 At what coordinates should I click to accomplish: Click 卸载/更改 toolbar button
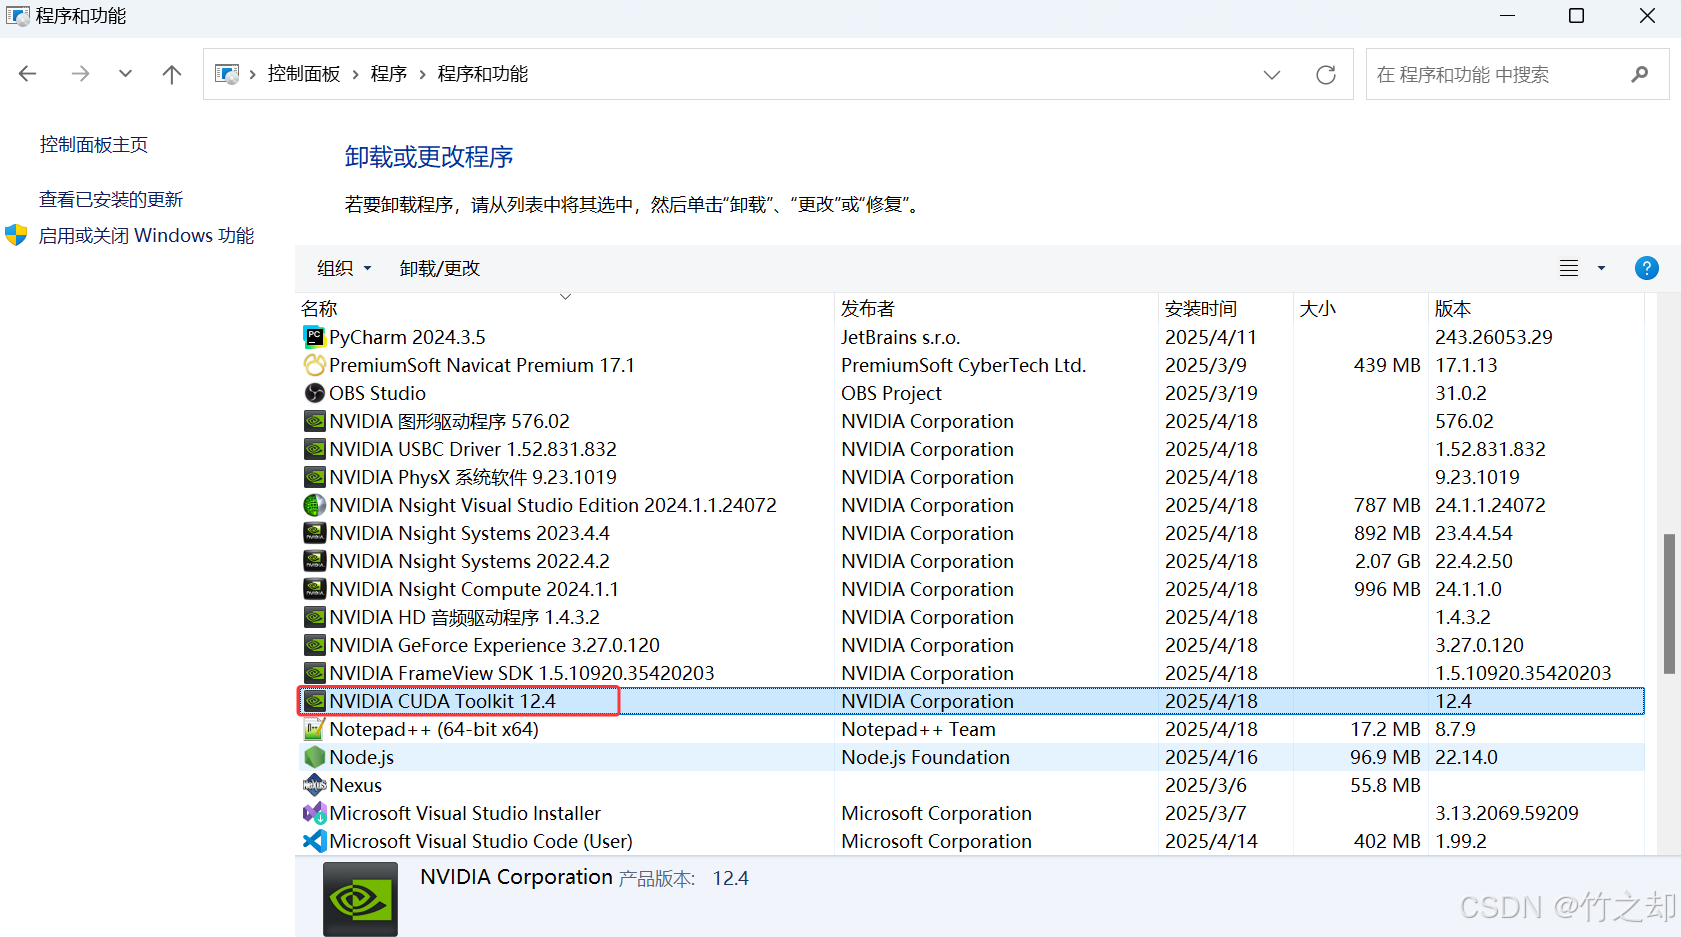point(440,268)
